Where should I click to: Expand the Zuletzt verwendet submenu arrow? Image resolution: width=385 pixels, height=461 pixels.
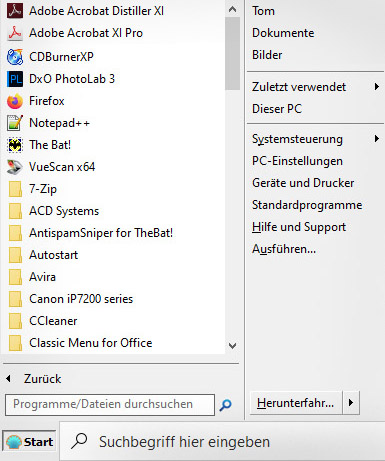(377, 87)
